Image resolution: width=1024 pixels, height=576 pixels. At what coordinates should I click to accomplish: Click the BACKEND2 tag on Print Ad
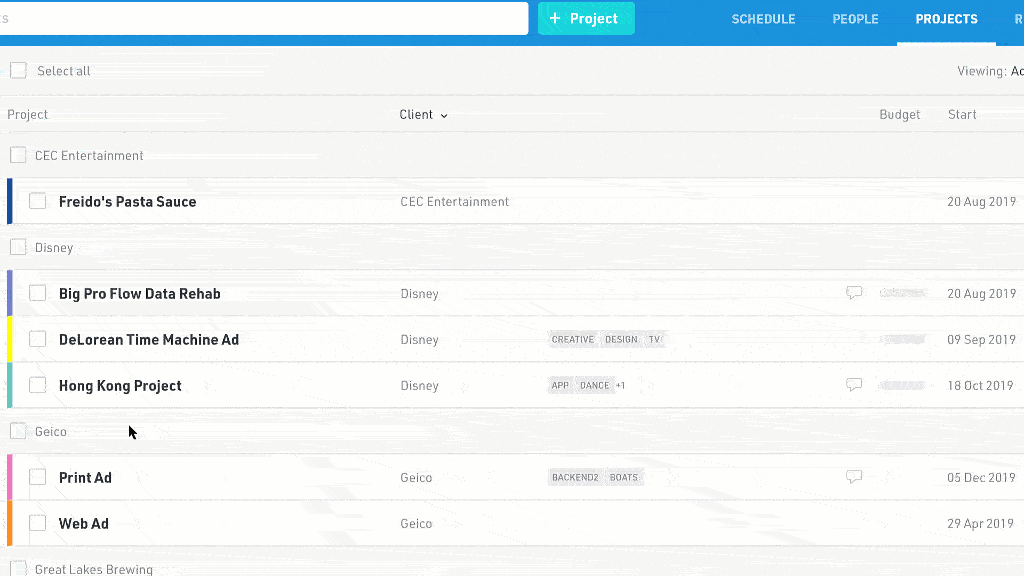575,478
